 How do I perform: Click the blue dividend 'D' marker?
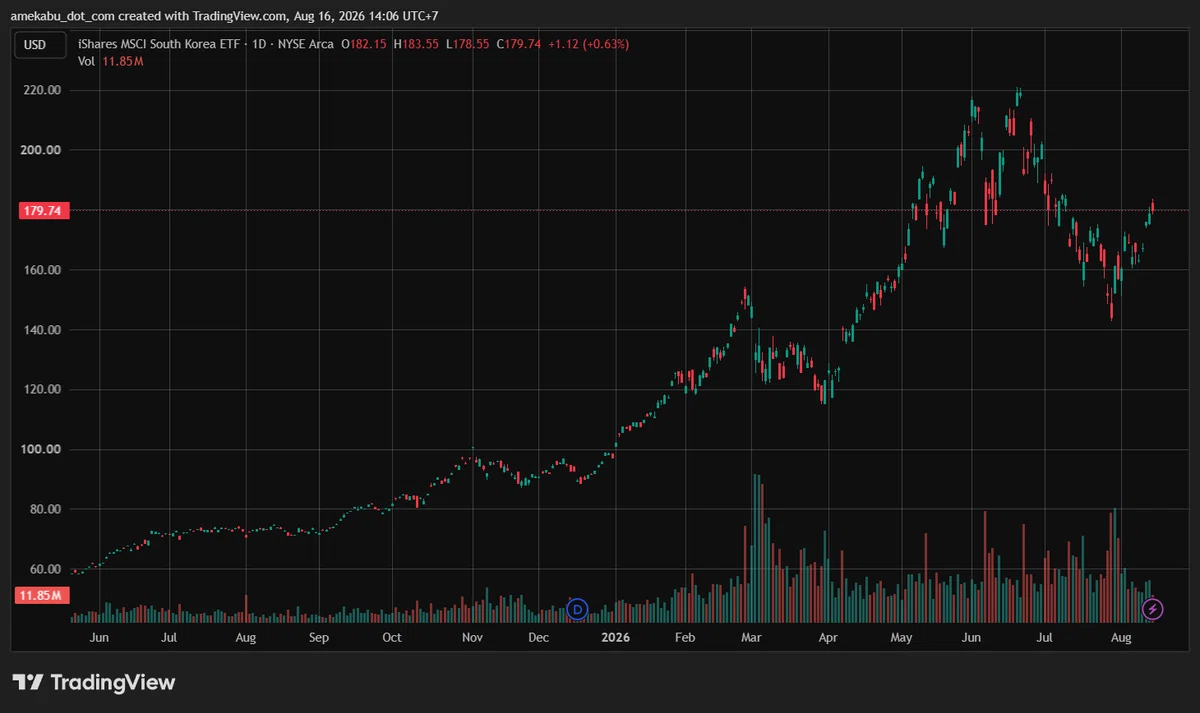tap(577, 608)
